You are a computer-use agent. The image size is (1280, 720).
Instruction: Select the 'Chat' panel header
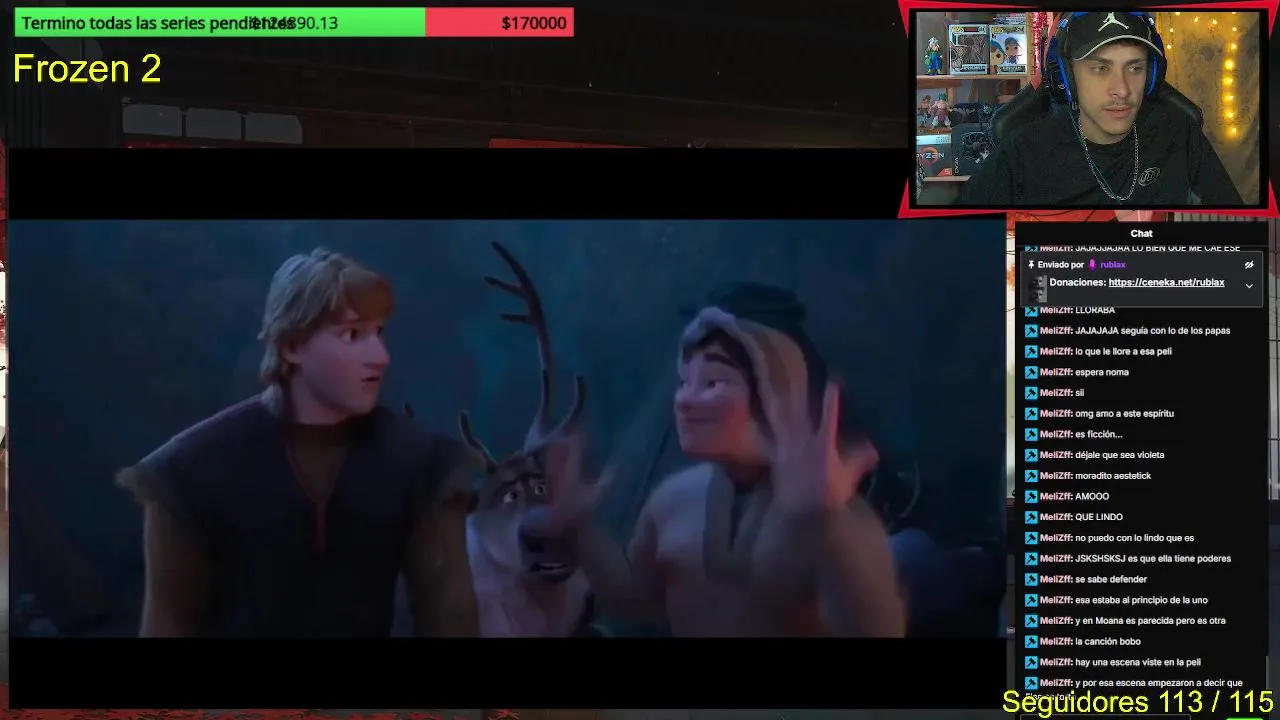(1141, 234)
